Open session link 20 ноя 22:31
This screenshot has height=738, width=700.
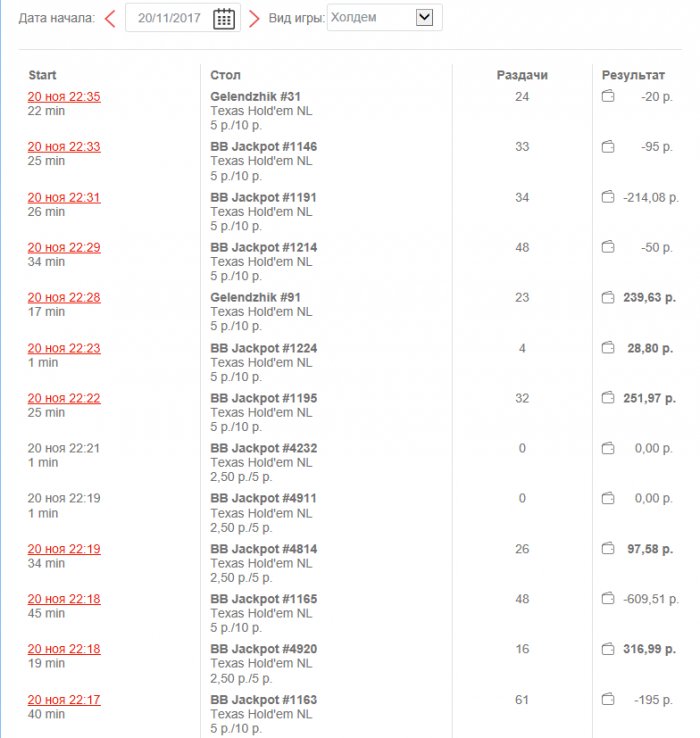(64, 197)
